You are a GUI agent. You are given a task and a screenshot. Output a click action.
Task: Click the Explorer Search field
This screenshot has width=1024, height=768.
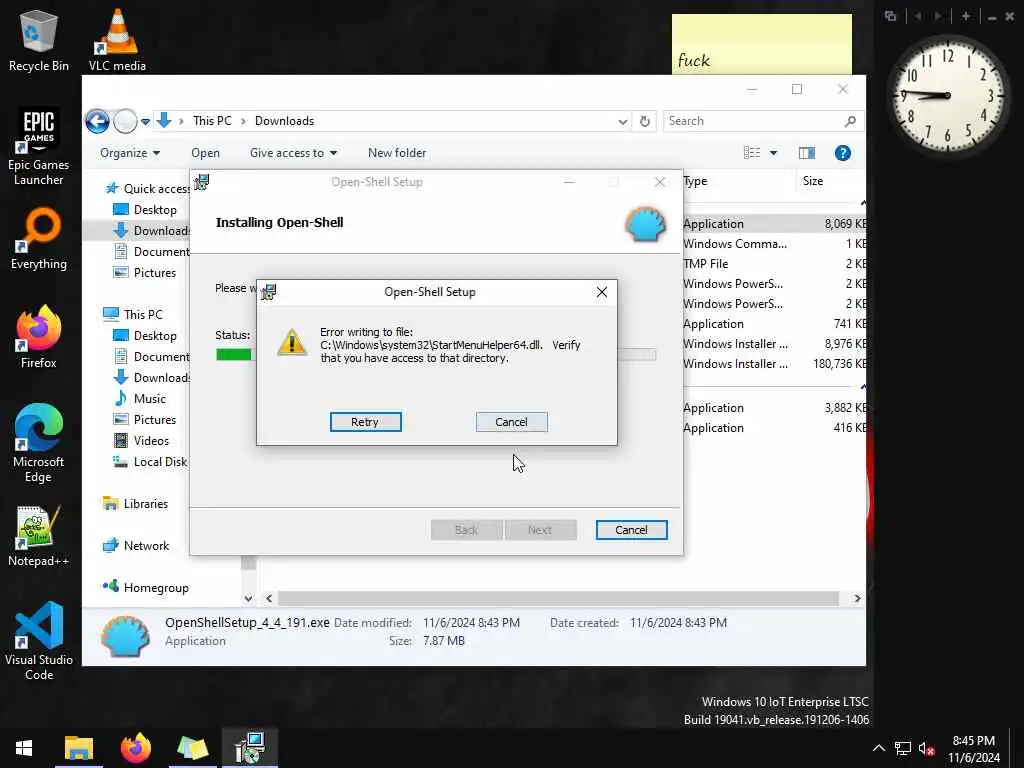click(x=763, y=121)
